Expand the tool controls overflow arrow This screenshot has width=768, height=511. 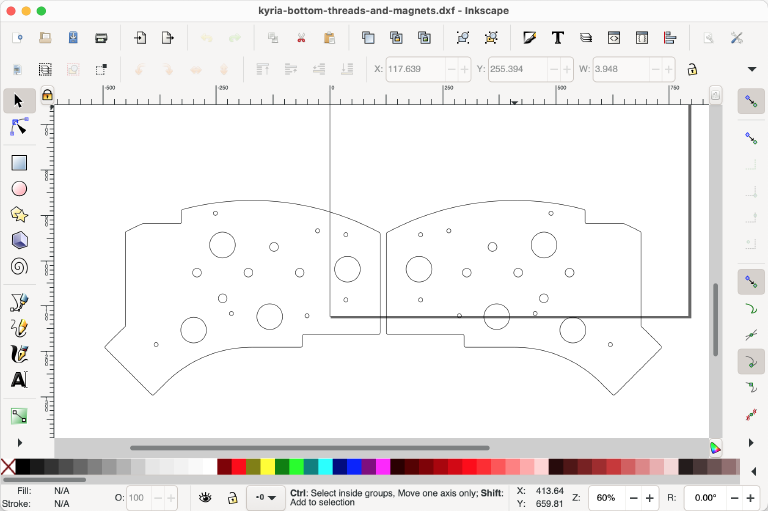tap(752, 69)
